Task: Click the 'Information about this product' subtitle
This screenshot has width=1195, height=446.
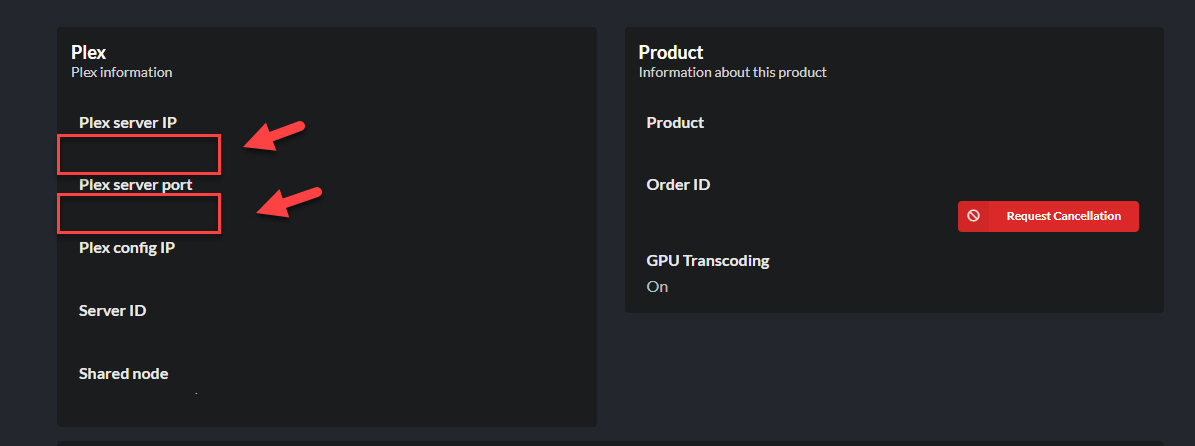Action: pos(733,73)
